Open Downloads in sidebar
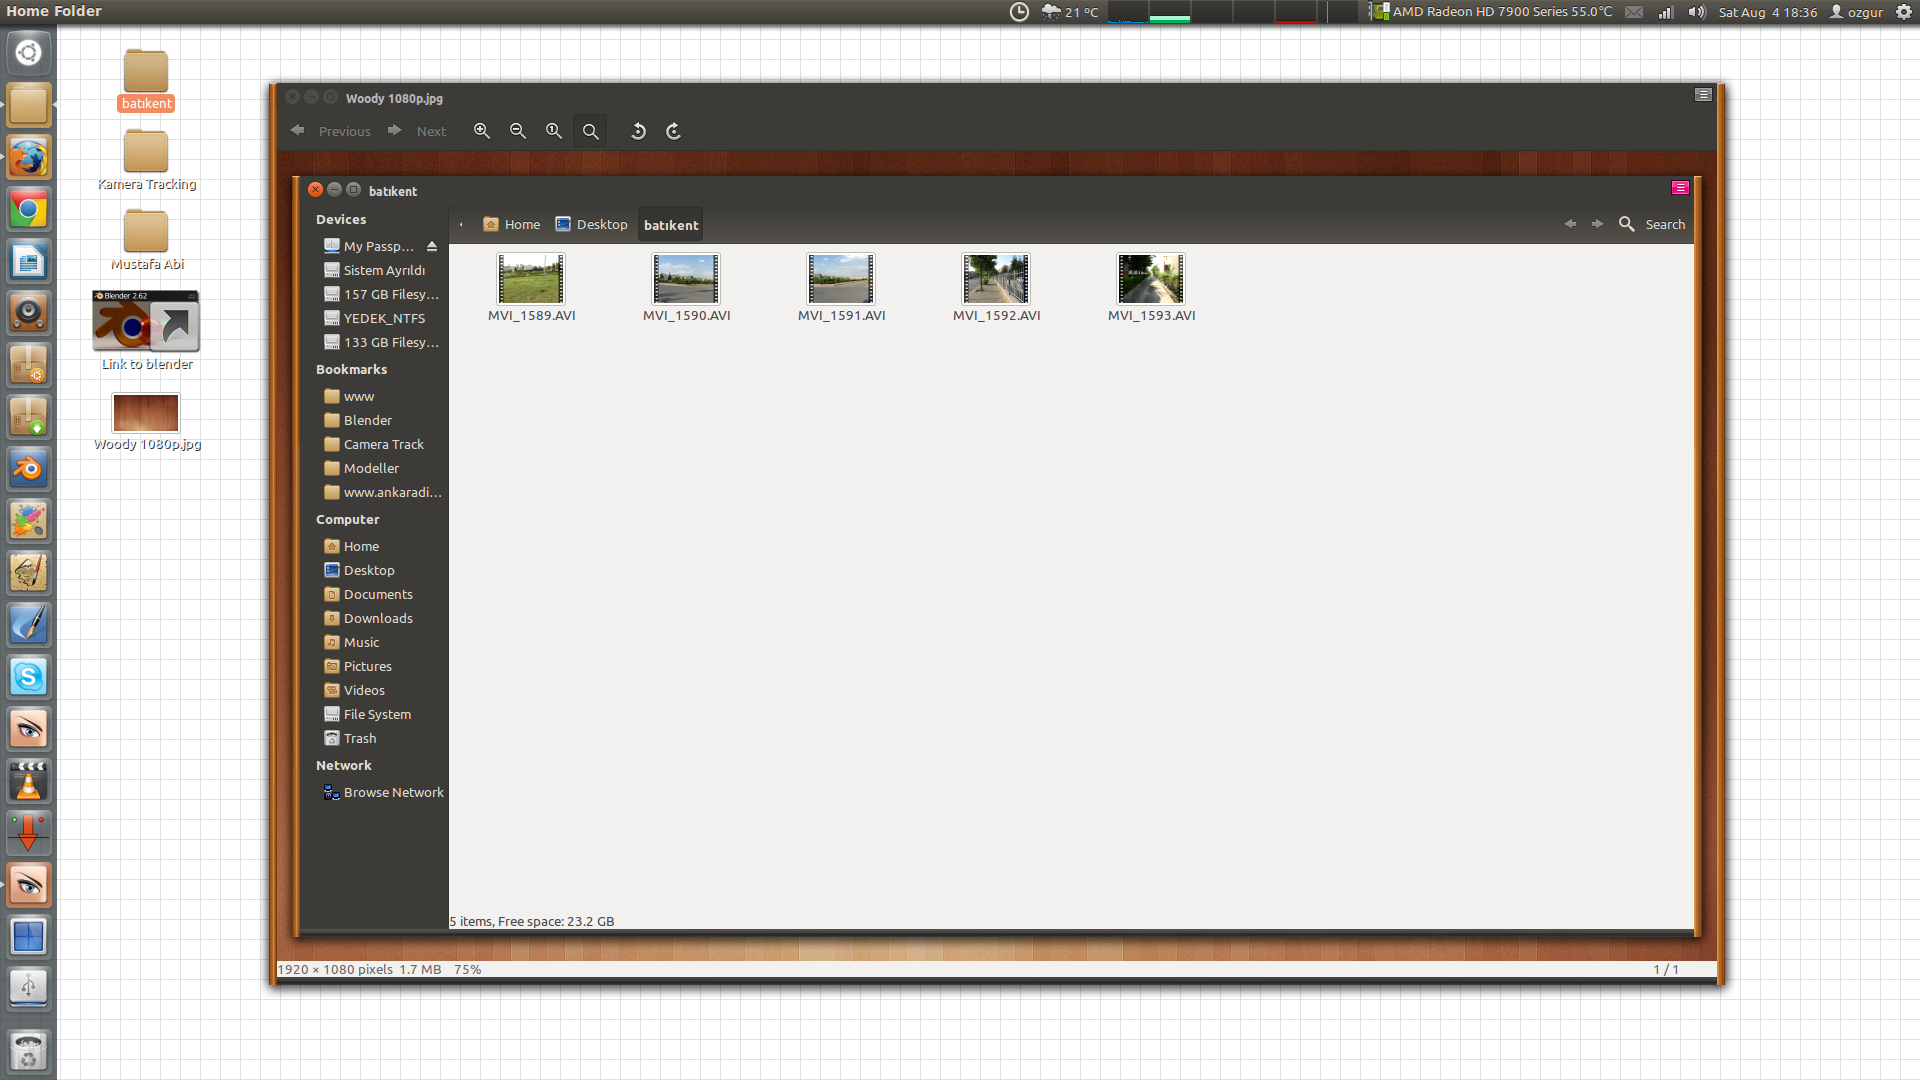This screenshot has height=1080, width=1920. (368, 618)
